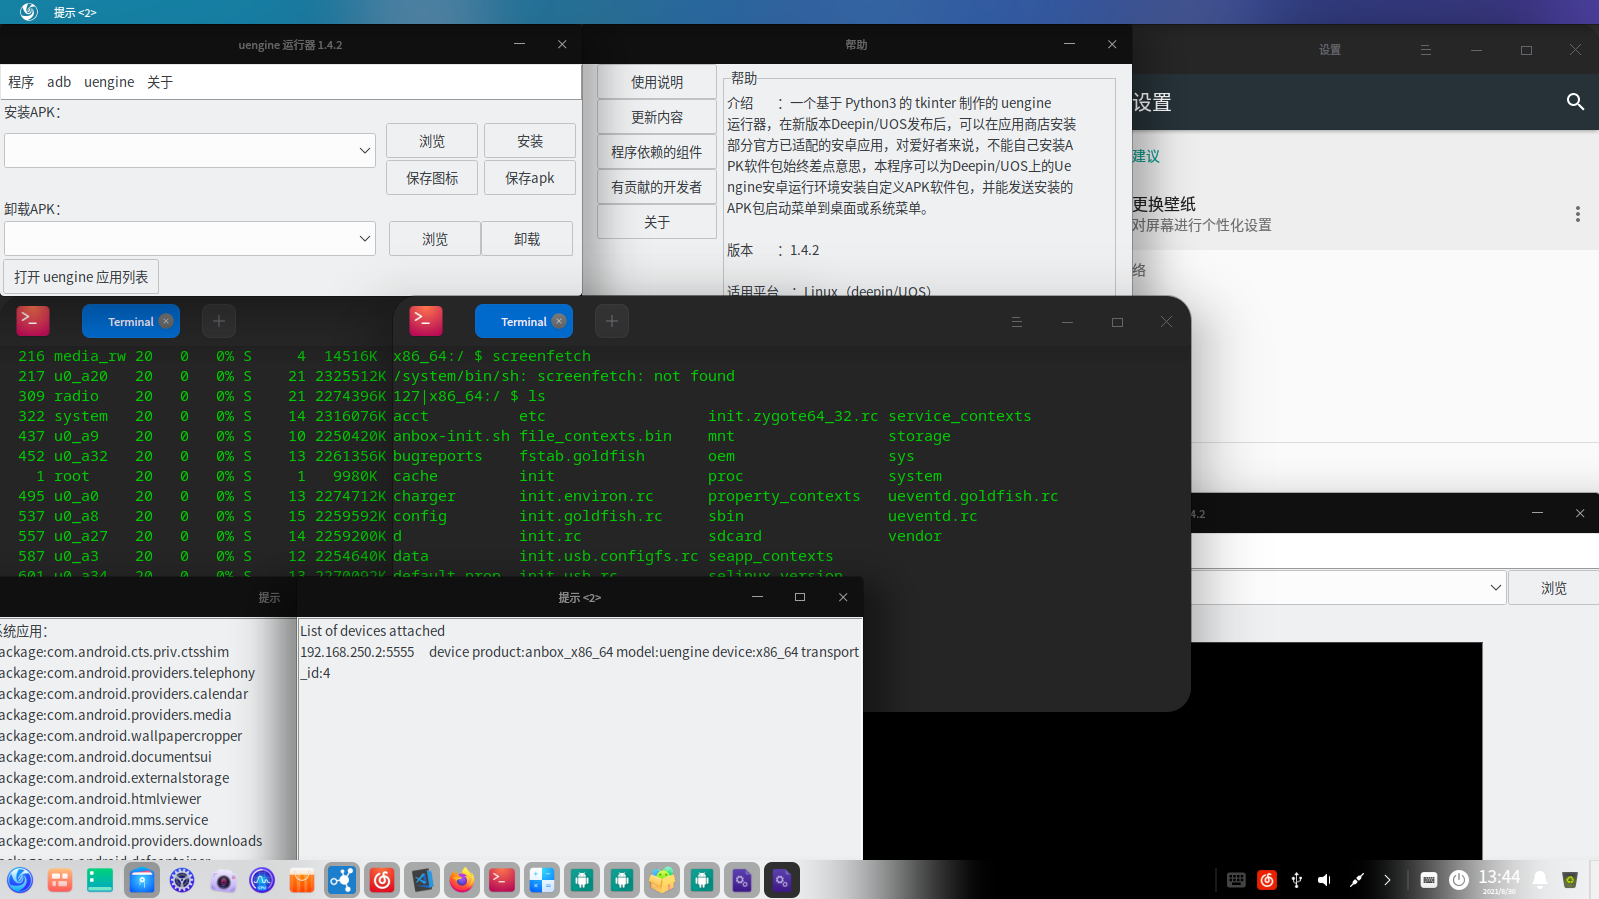Open the notification bell in the tray
The image size is (1599, 899).
(x=1540, y=880)
